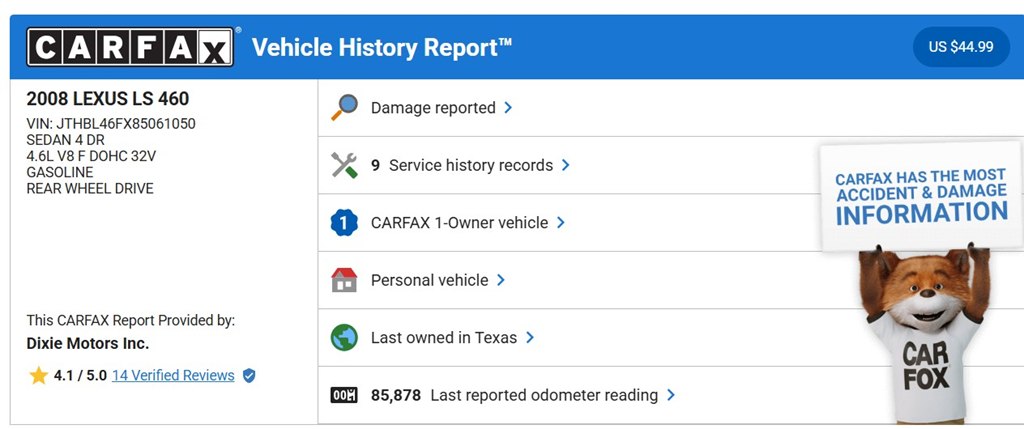Expand the Last owned in Texas chevron

point(530,338)
